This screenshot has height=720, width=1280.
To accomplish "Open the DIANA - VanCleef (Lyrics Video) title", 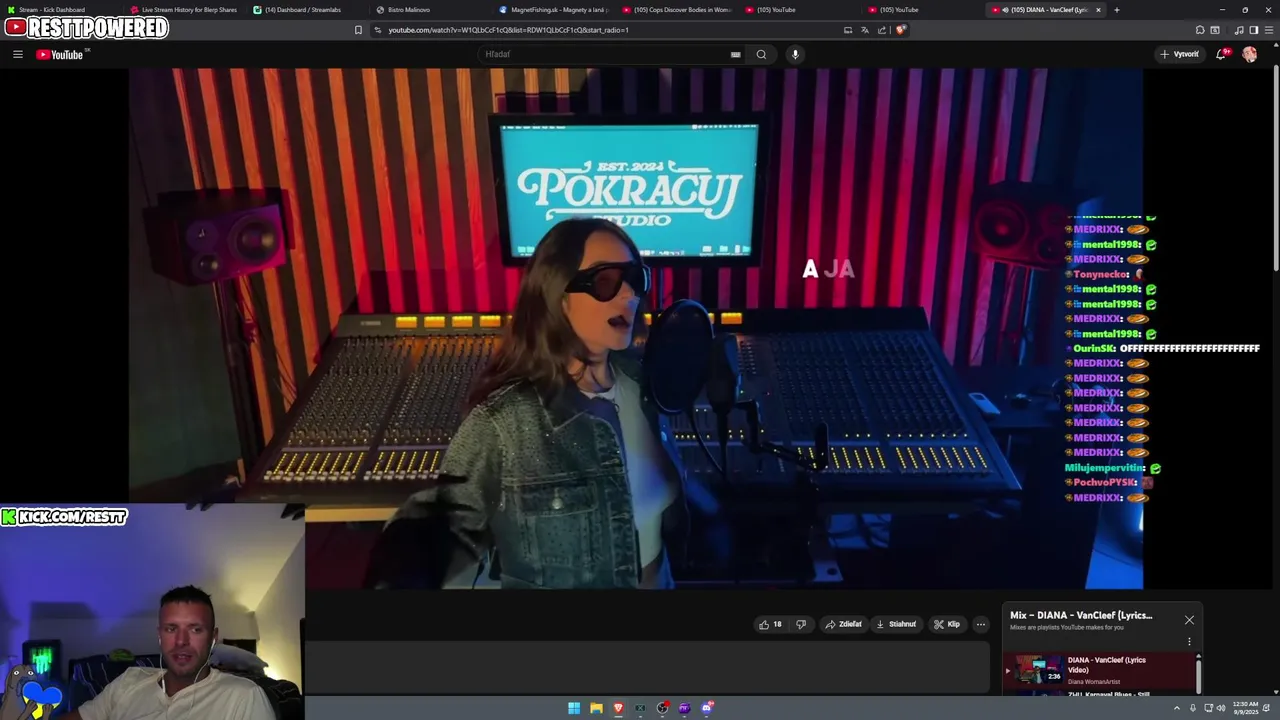I will click(x=1106, y=664).
